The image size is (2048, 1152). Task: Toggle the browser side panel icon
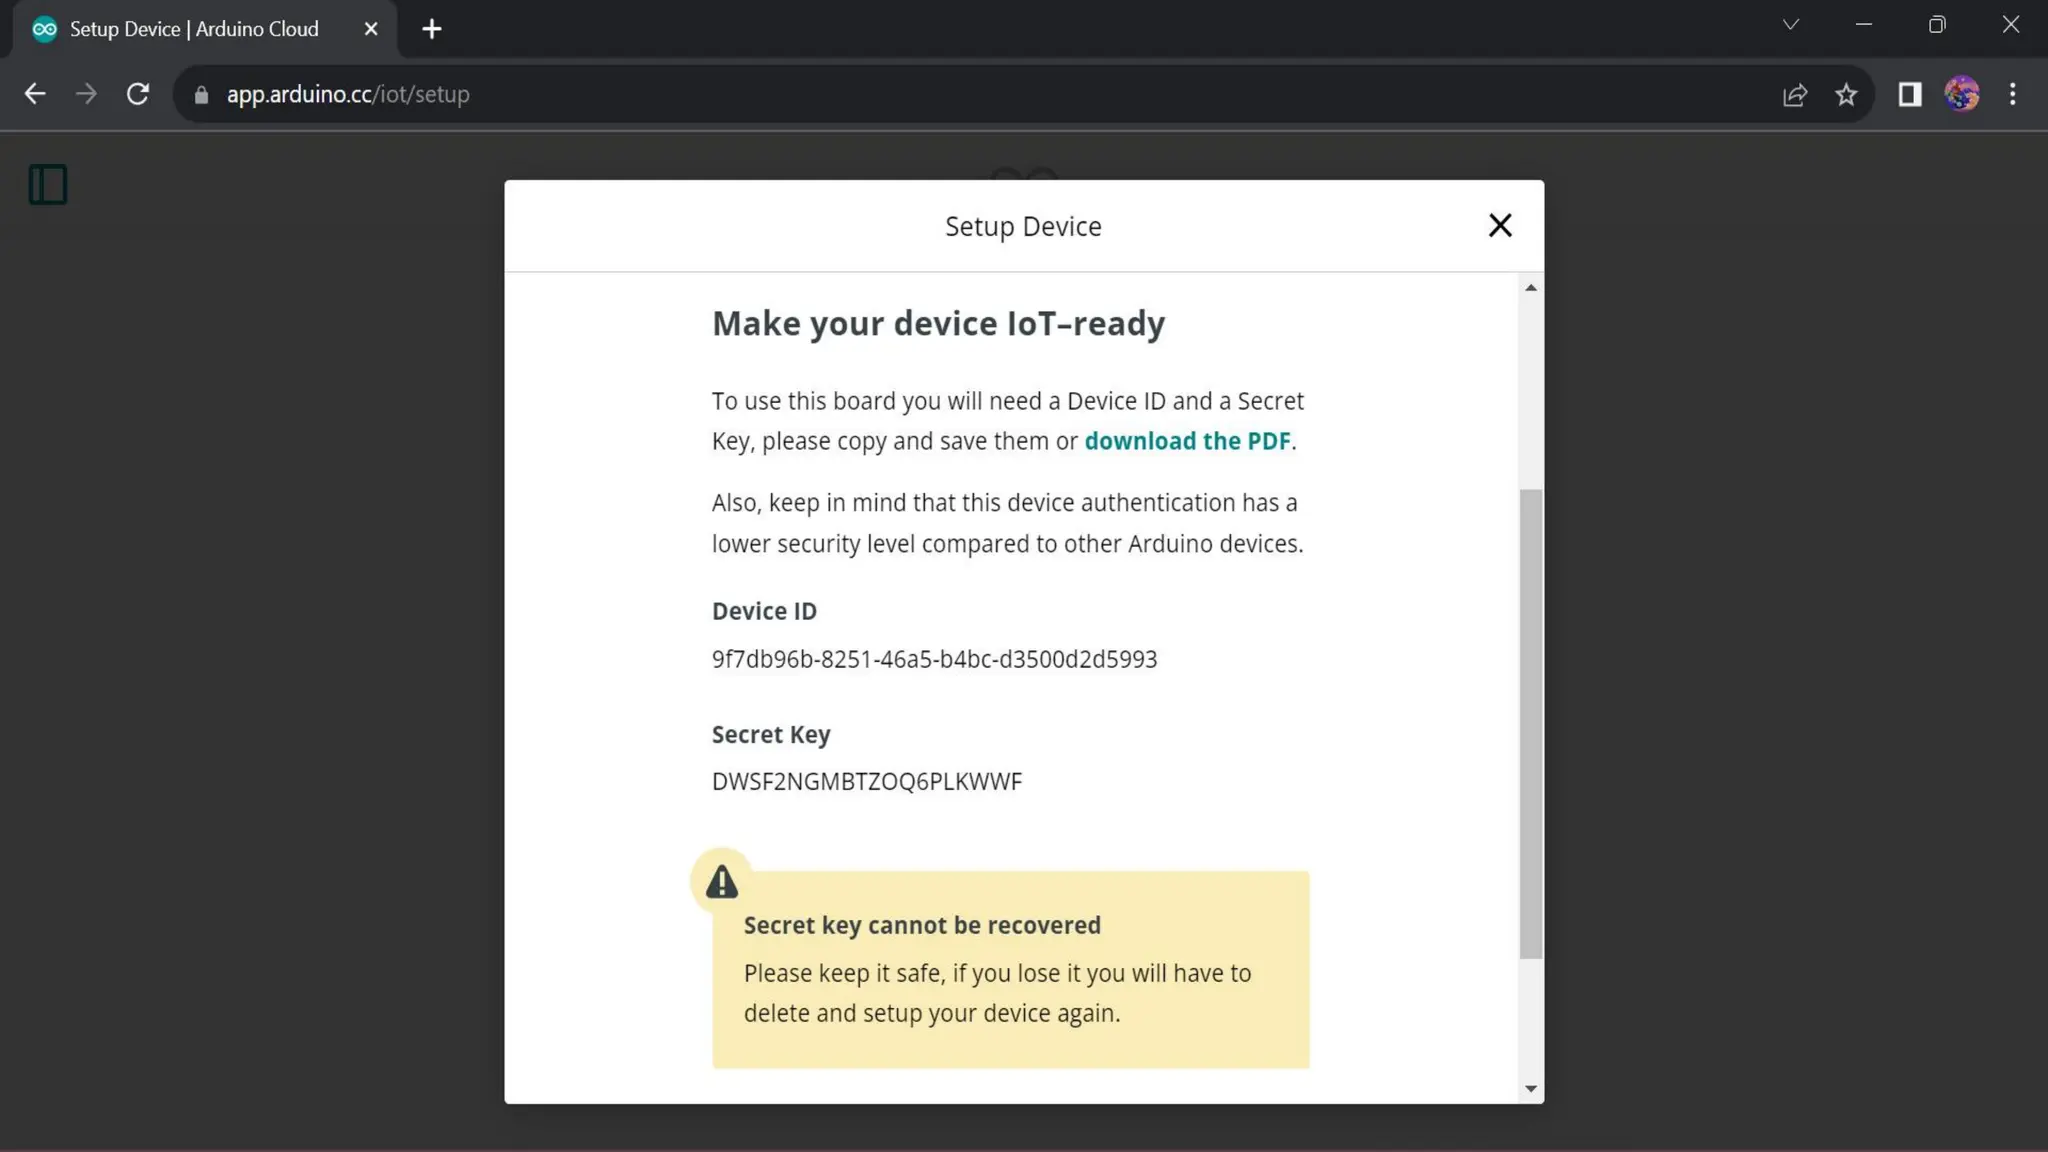click(1910, 94)
